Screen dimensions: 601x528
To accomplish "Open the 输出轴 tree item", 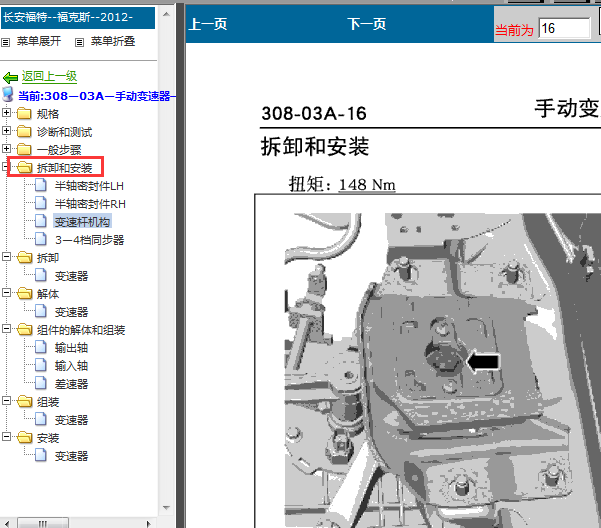I will (x=71, y=348).
